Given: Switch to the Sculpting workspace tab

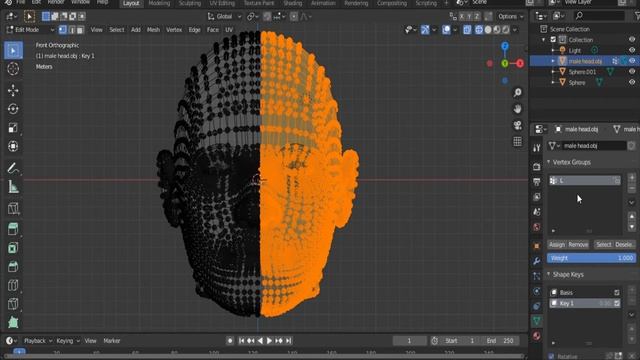Looking at the screenshot, I should click(190, 3).
